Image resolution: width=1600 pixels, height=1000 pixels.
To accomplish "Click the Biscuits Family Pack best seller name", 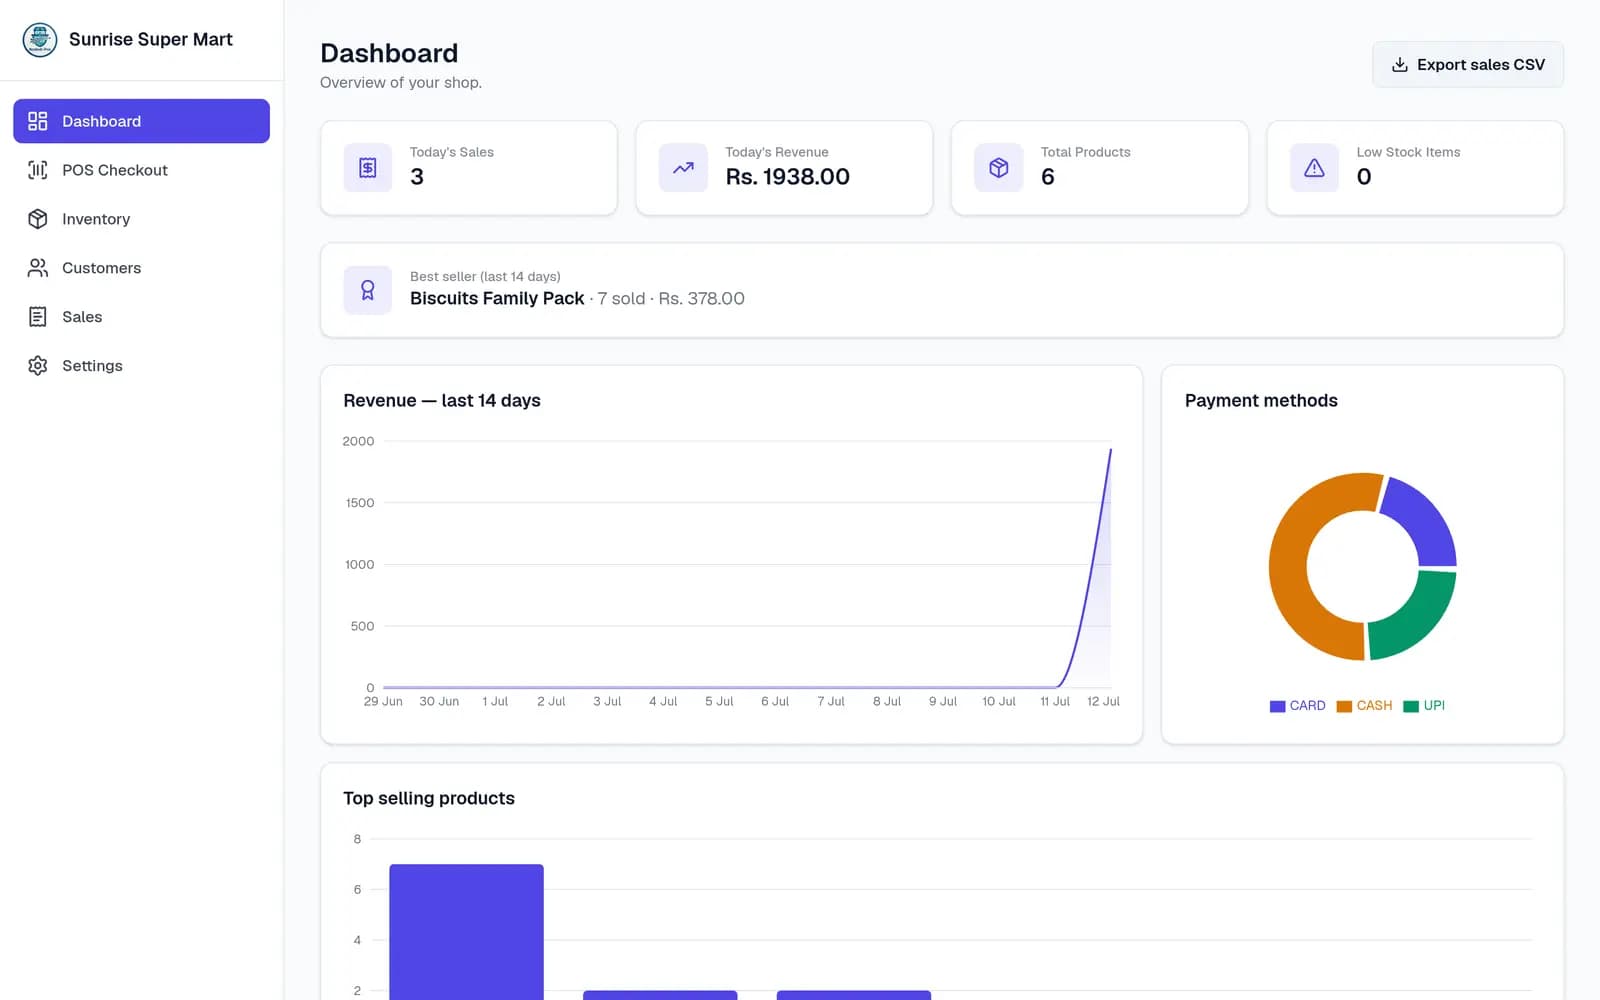I will point(497,298).
